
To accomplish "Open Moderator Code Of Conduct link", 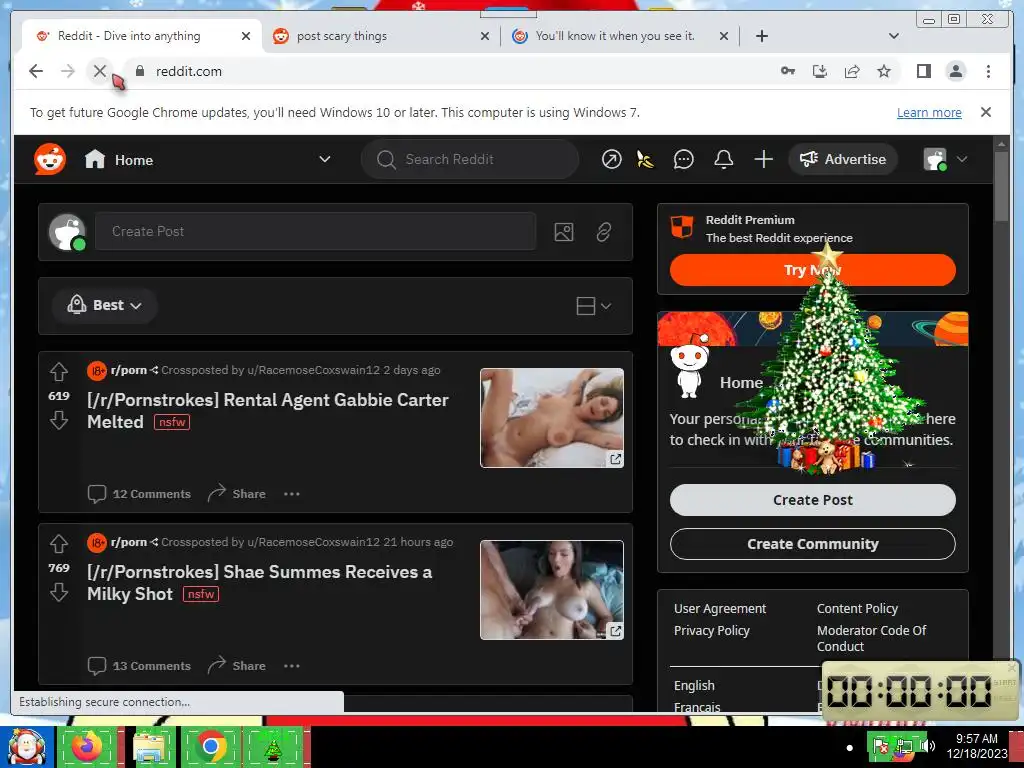I will 871,639.
